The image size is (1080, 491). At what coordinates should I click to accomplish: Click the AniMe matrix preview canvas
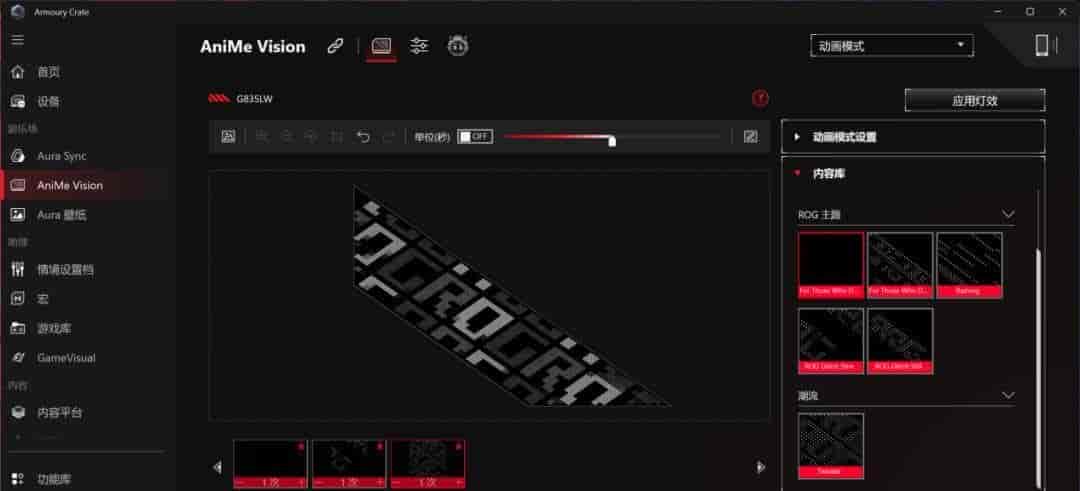coord(489,296)
